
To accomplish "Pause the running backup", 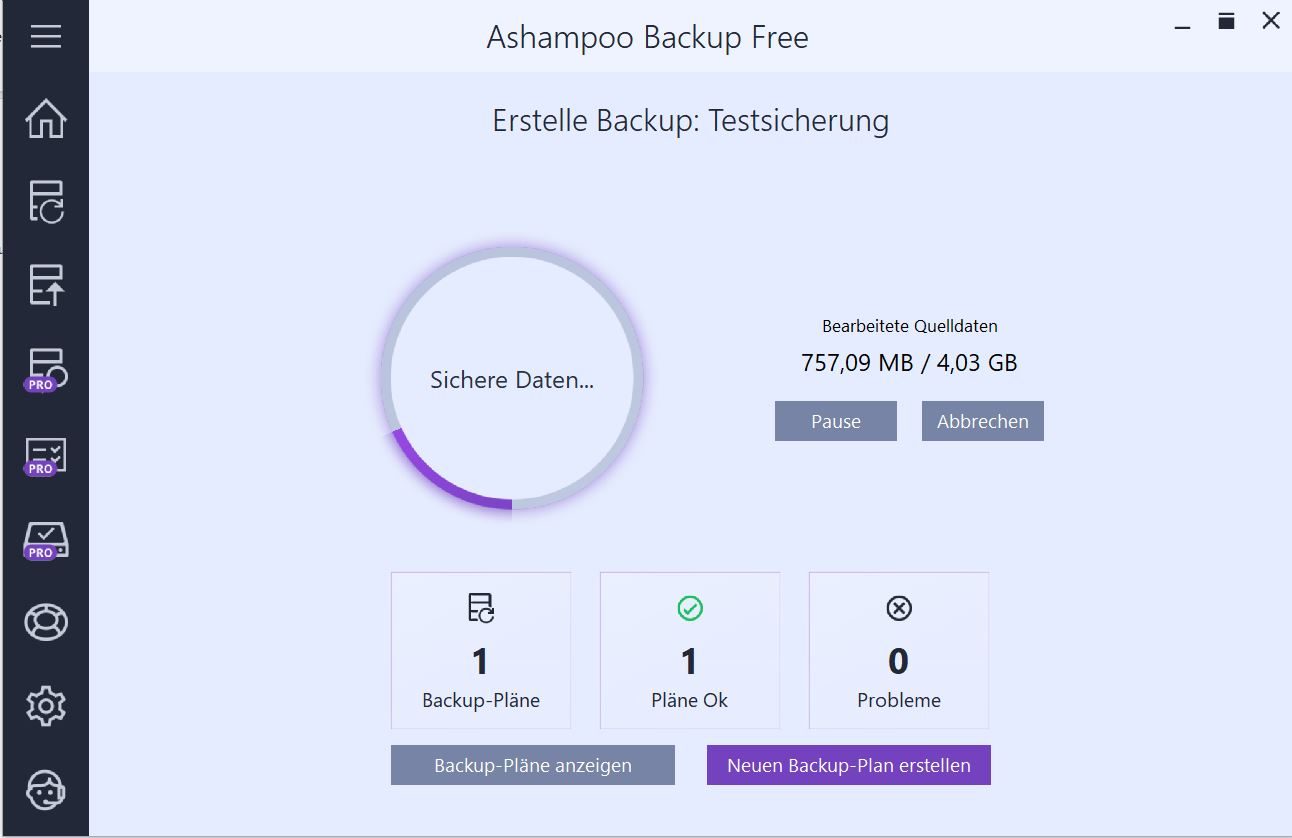I will click(835, 421).
